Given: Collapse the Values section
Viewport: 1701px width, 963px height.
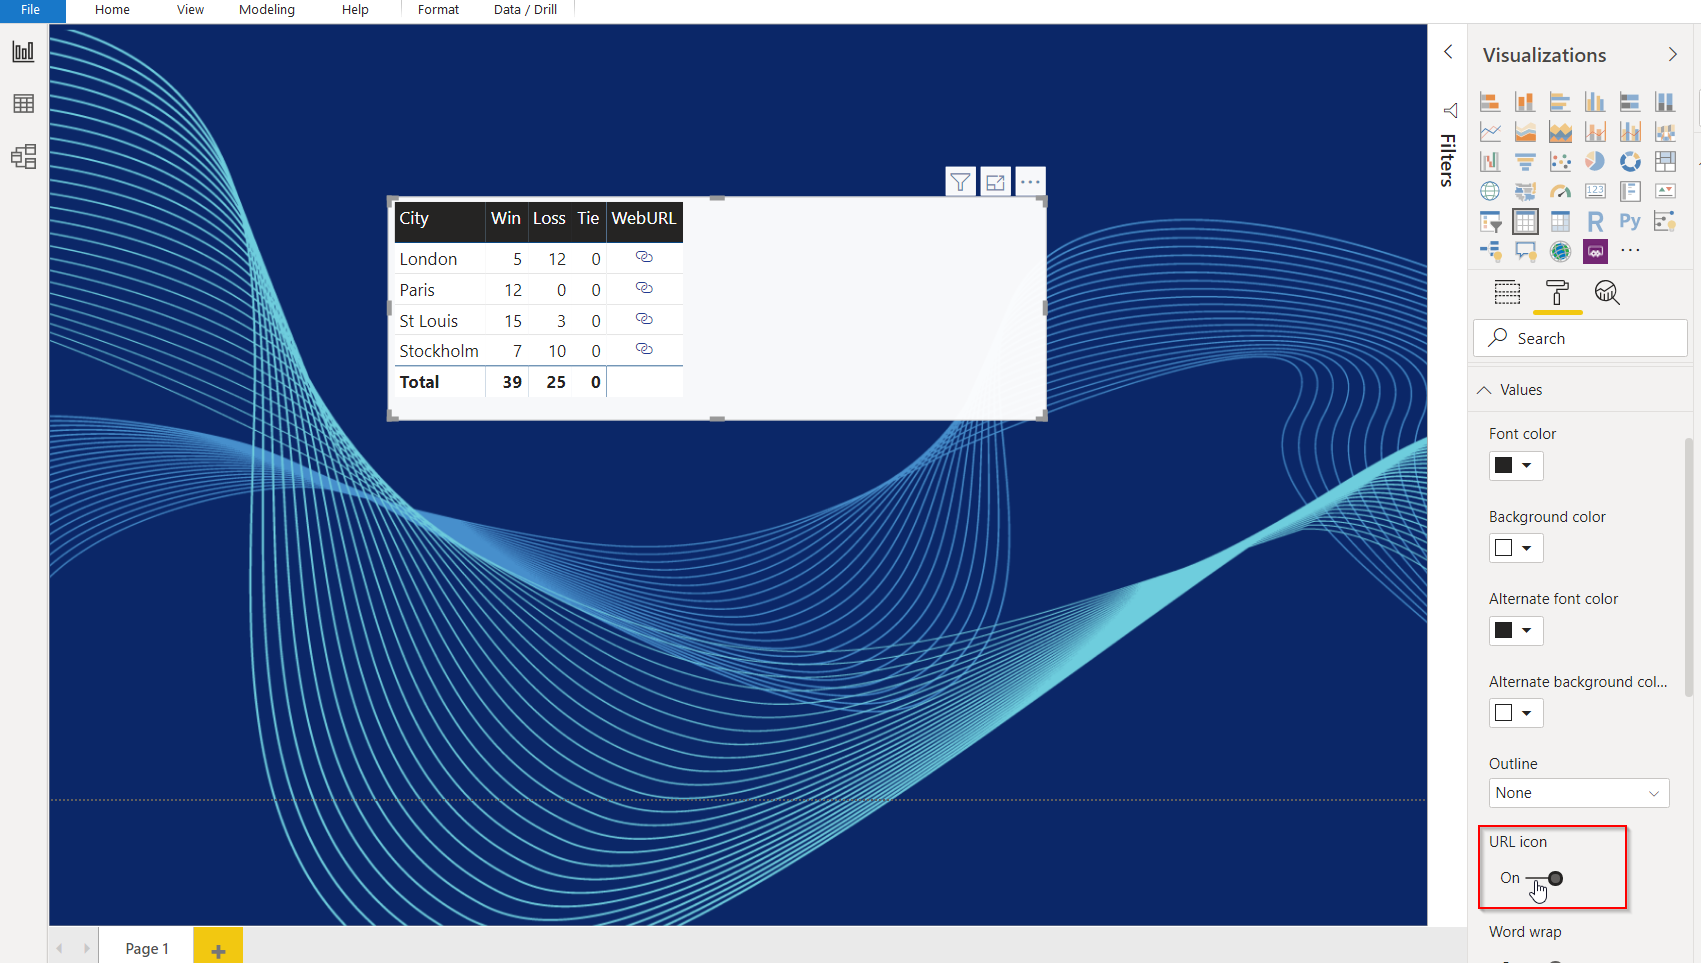Looking at the screenshot, I should point(1485,390).
